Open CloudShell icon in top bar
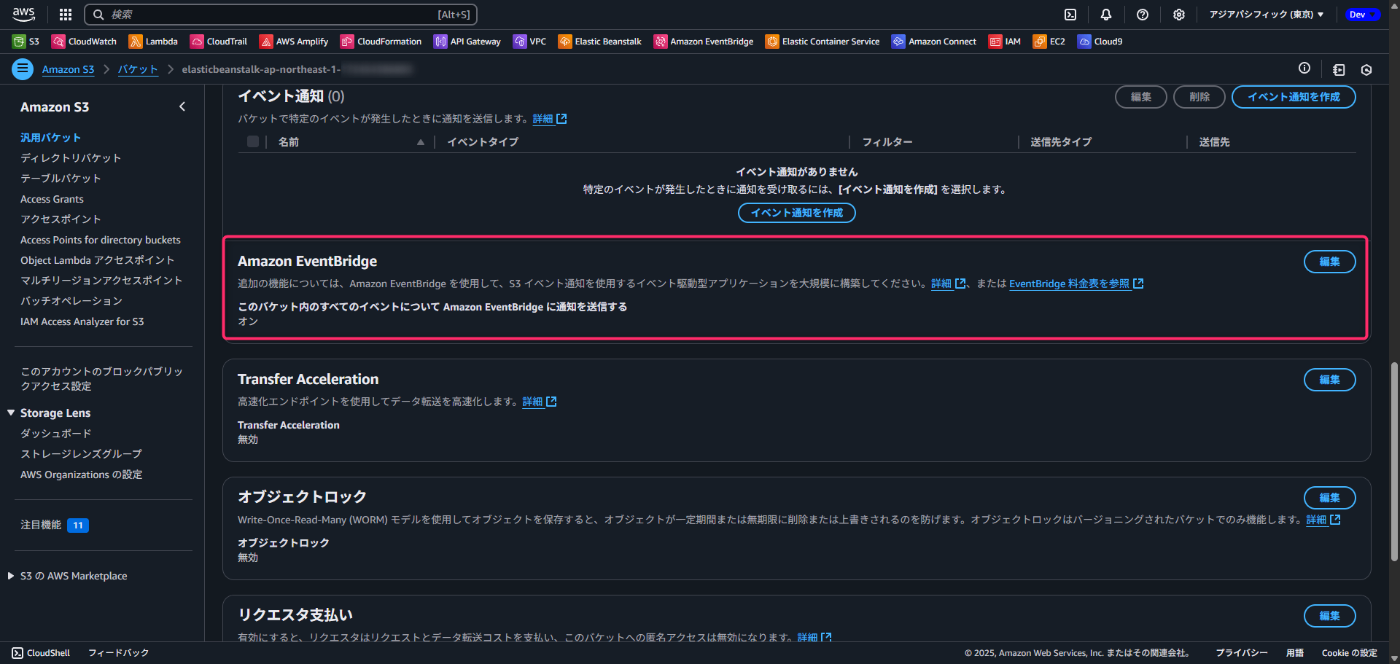This screenshot has height=664, width=1400. click(1069, 15)
